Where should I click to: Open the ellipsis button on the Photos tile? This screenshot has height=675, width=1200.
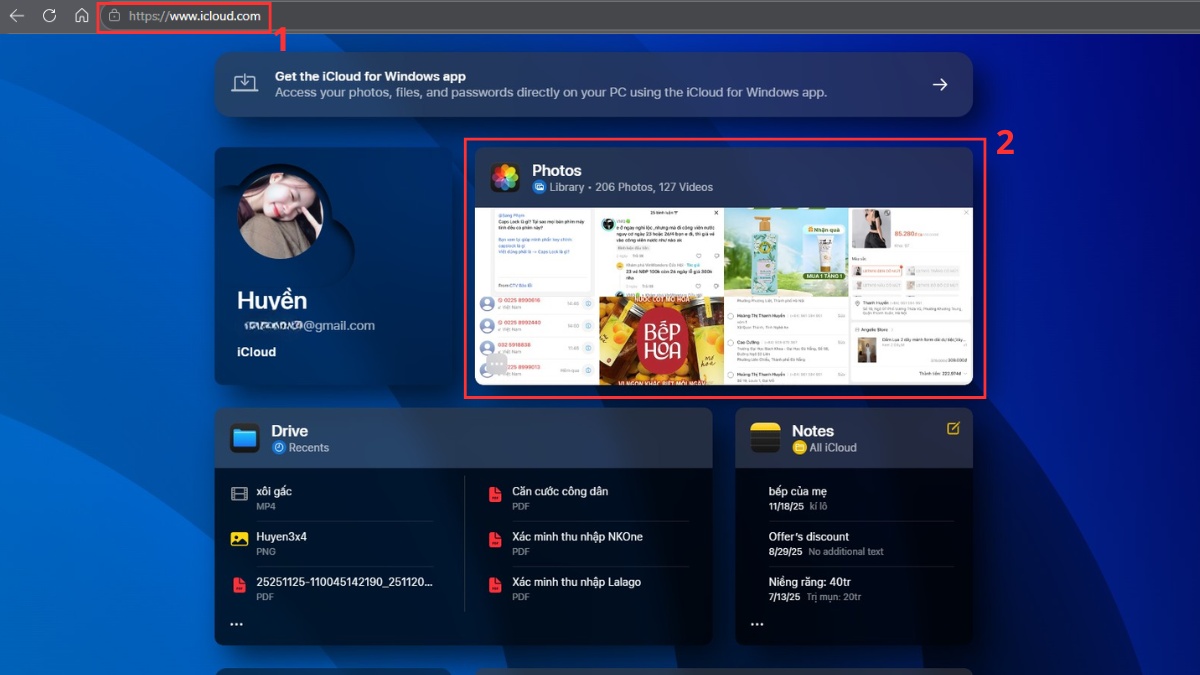click(497, 365)
